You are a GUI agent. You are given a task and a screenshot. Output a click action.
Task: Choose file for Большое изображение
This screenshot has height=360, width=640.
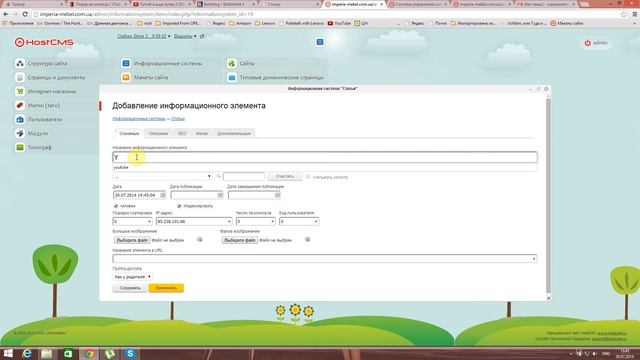(x=132, y=240)
